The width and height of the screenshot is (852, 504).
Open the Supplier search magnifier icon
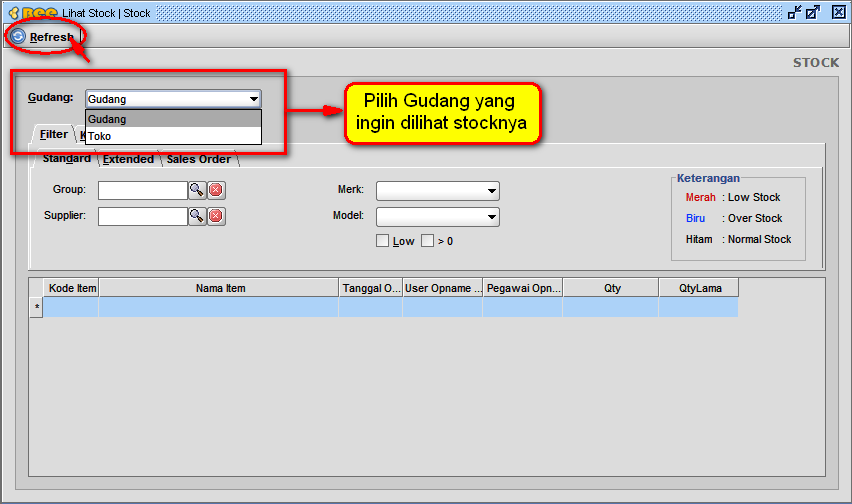[x=197, y=216]
